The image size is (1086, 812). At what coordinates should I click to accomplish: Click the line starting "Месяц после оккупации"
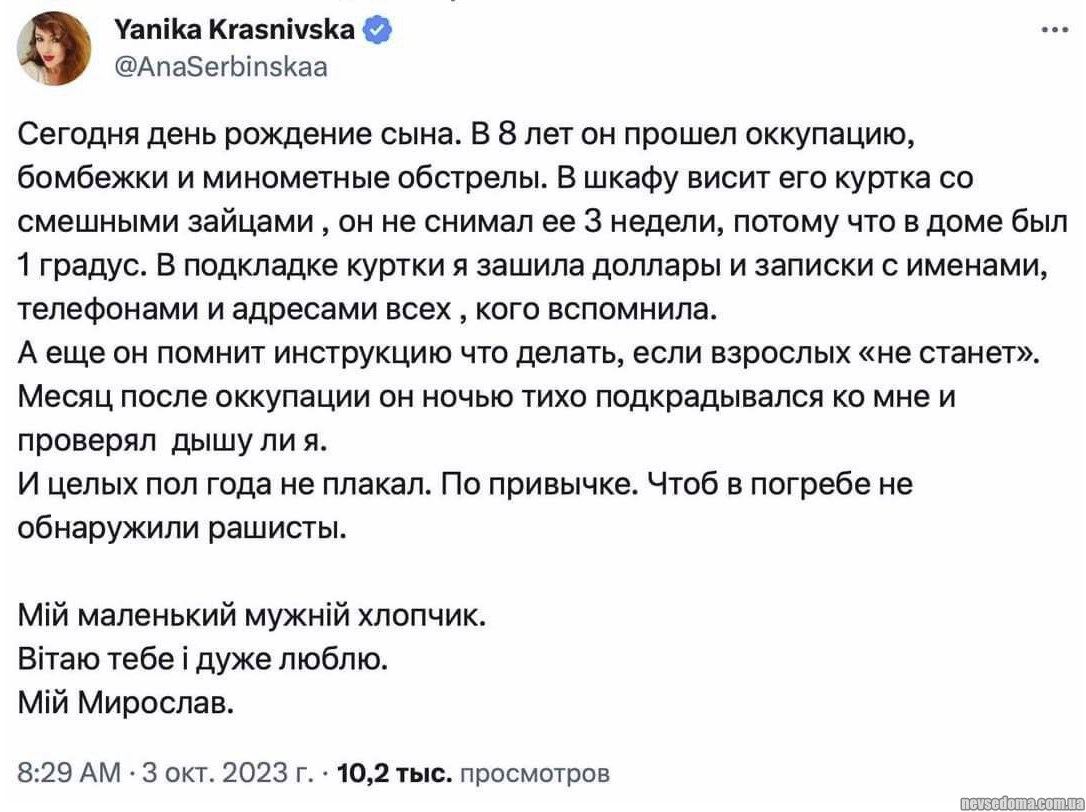(488, 397)
